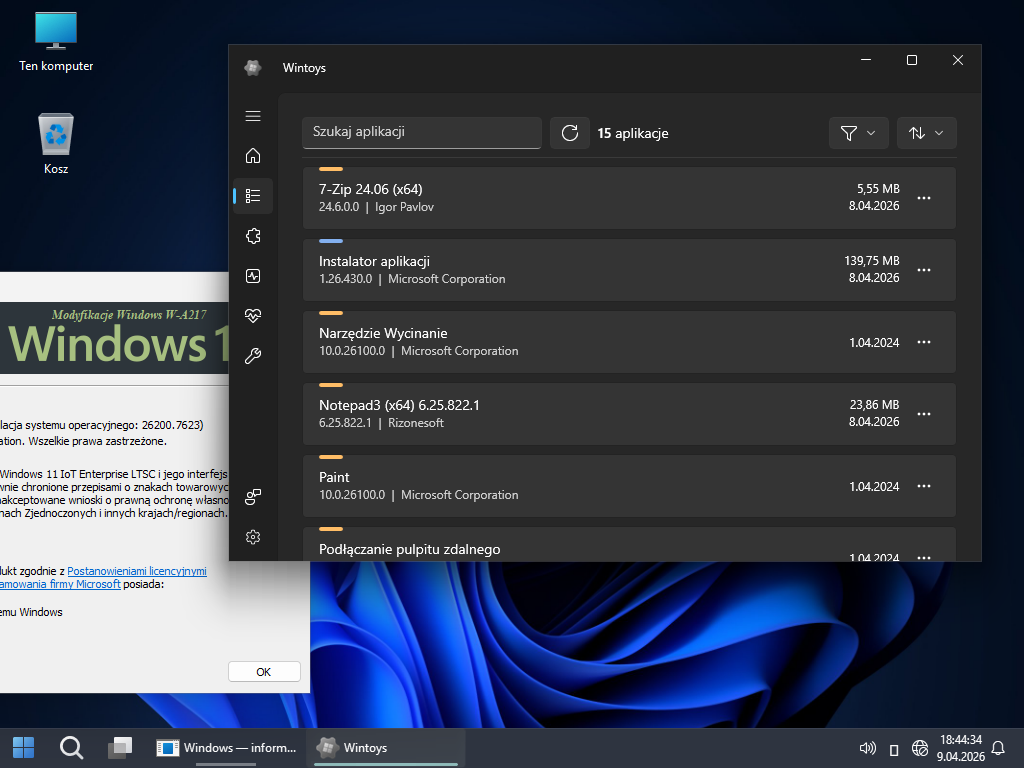The height and width of the screenshot is (768, 1024).
Task: Click the refresh app list button
Action: 570,133
